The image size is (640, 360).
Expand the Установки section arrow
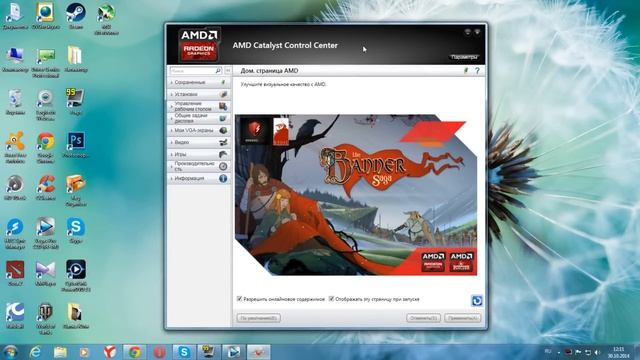(171, 94)
